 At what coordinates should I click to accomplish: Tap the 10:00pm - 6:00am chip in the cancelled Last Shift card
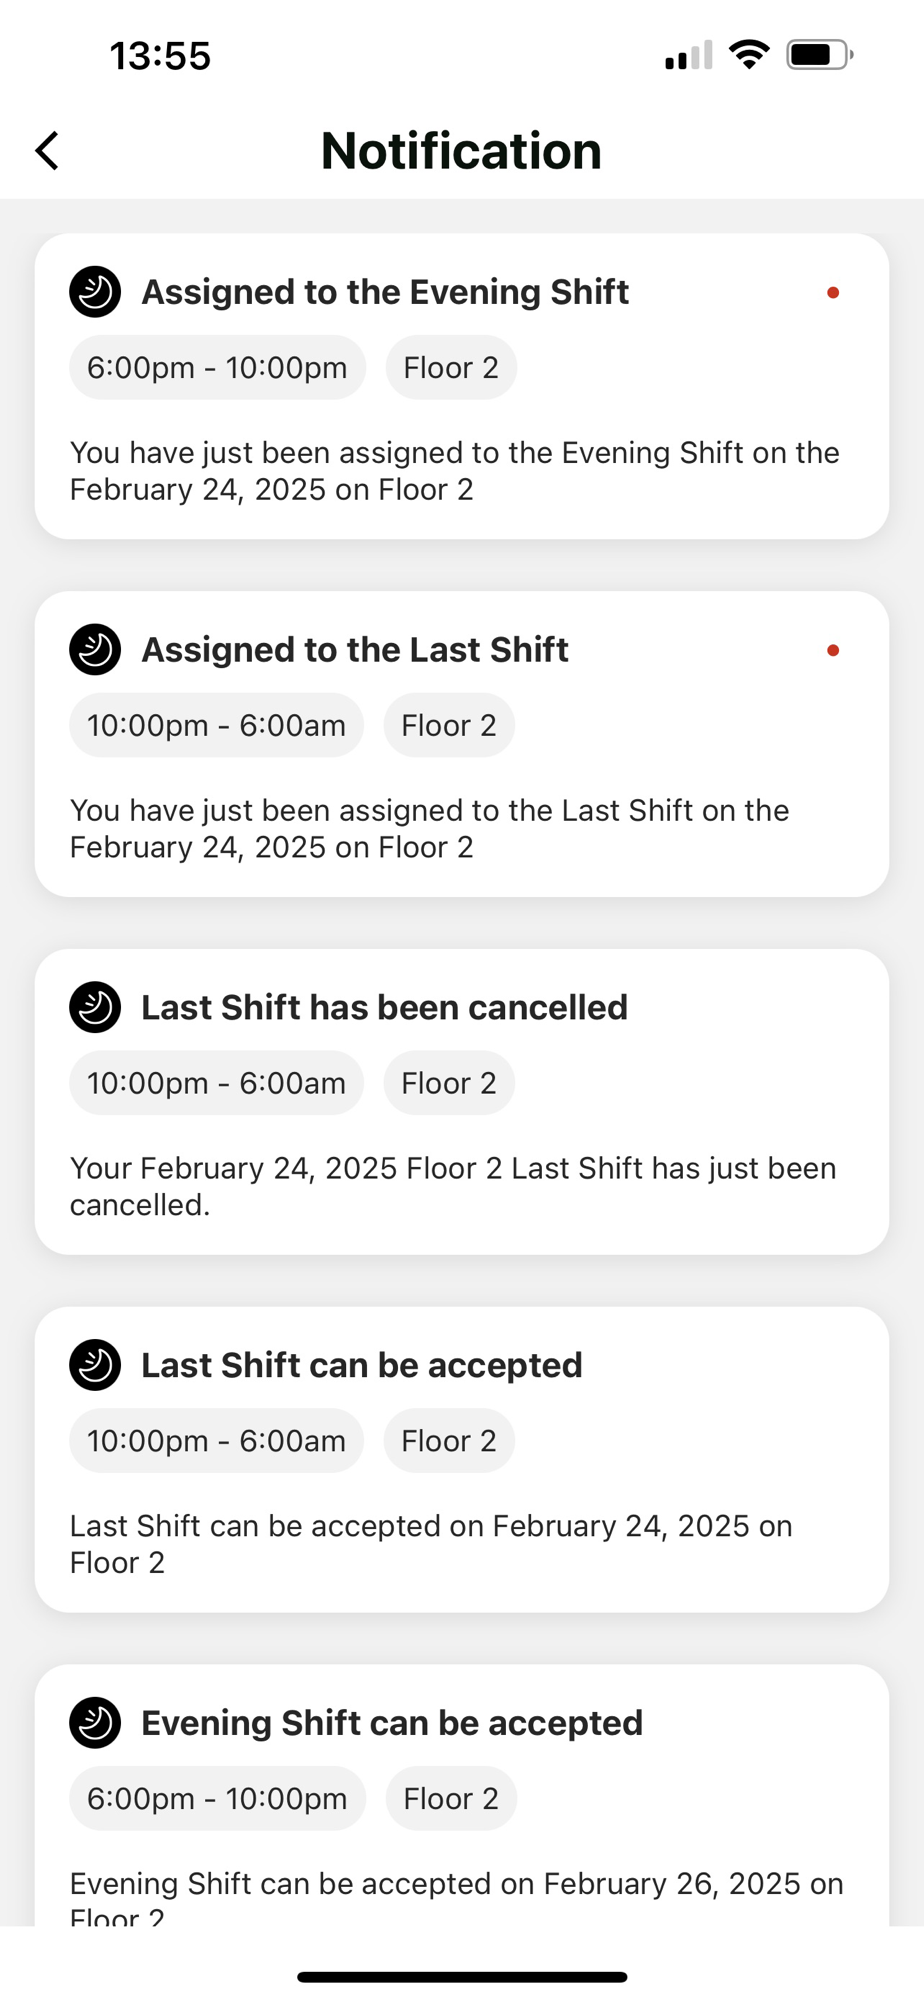tap(216, 1083)
